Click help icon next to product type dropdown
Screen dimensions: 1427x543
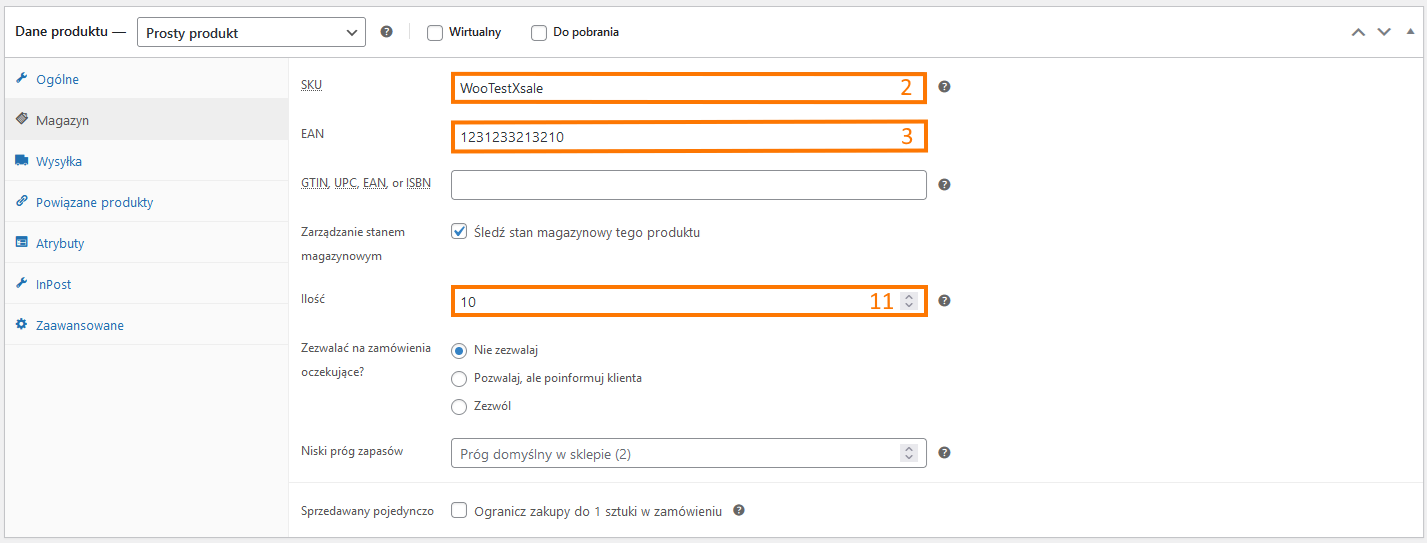[x=387, y=32]
